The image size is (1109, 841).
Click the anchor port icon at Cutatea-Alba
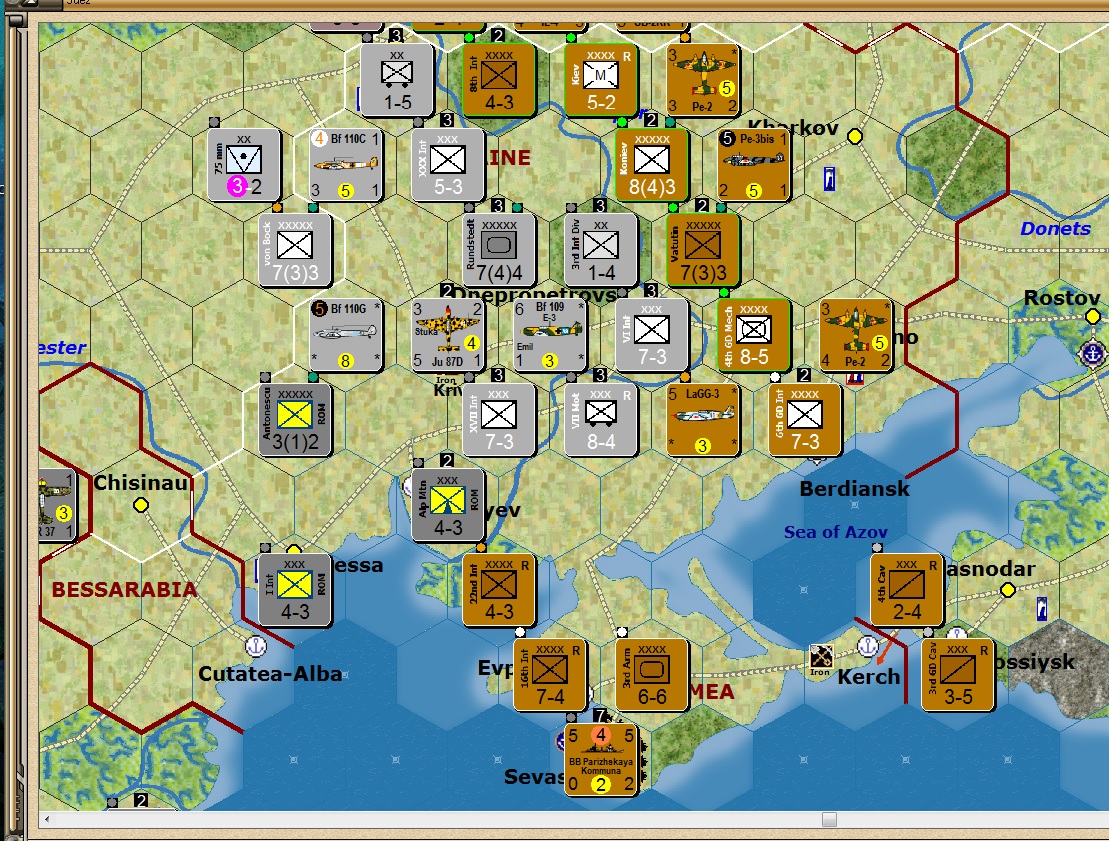pyautogui.click(x=255, y=646)
